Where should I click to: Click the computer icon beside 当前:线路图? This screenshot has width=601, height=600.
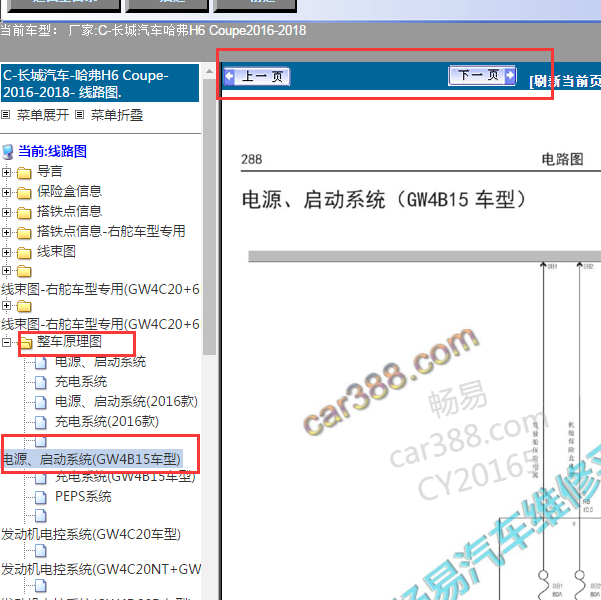(8, 152)
